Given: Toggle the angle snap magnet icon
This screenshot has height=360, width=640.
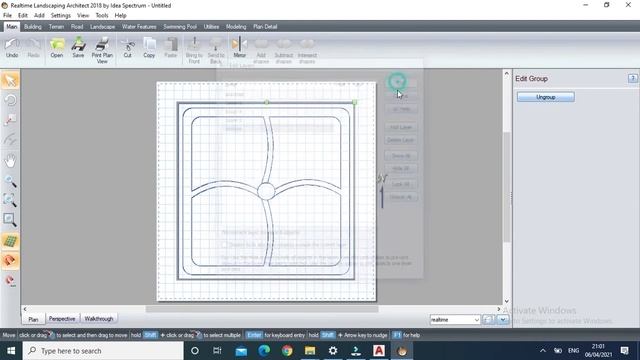Looking at the screenshot, I should [x=10, y=281].
